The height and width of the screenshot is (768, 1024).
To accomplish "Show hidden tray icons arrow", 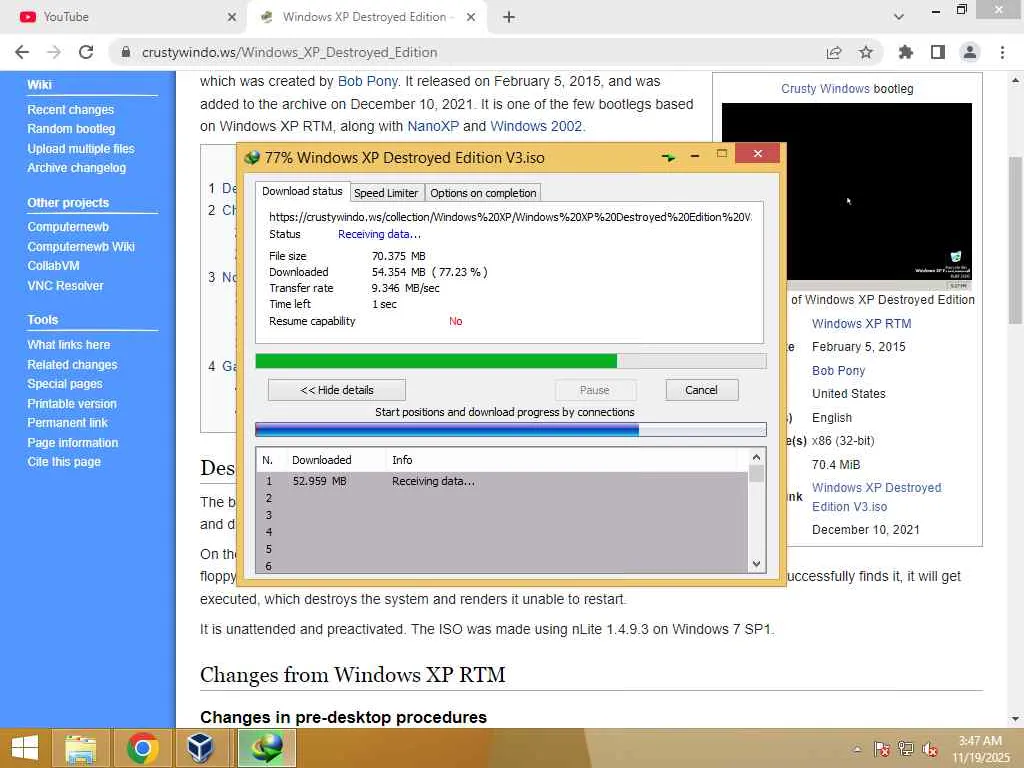I will [x=857, y=749].
